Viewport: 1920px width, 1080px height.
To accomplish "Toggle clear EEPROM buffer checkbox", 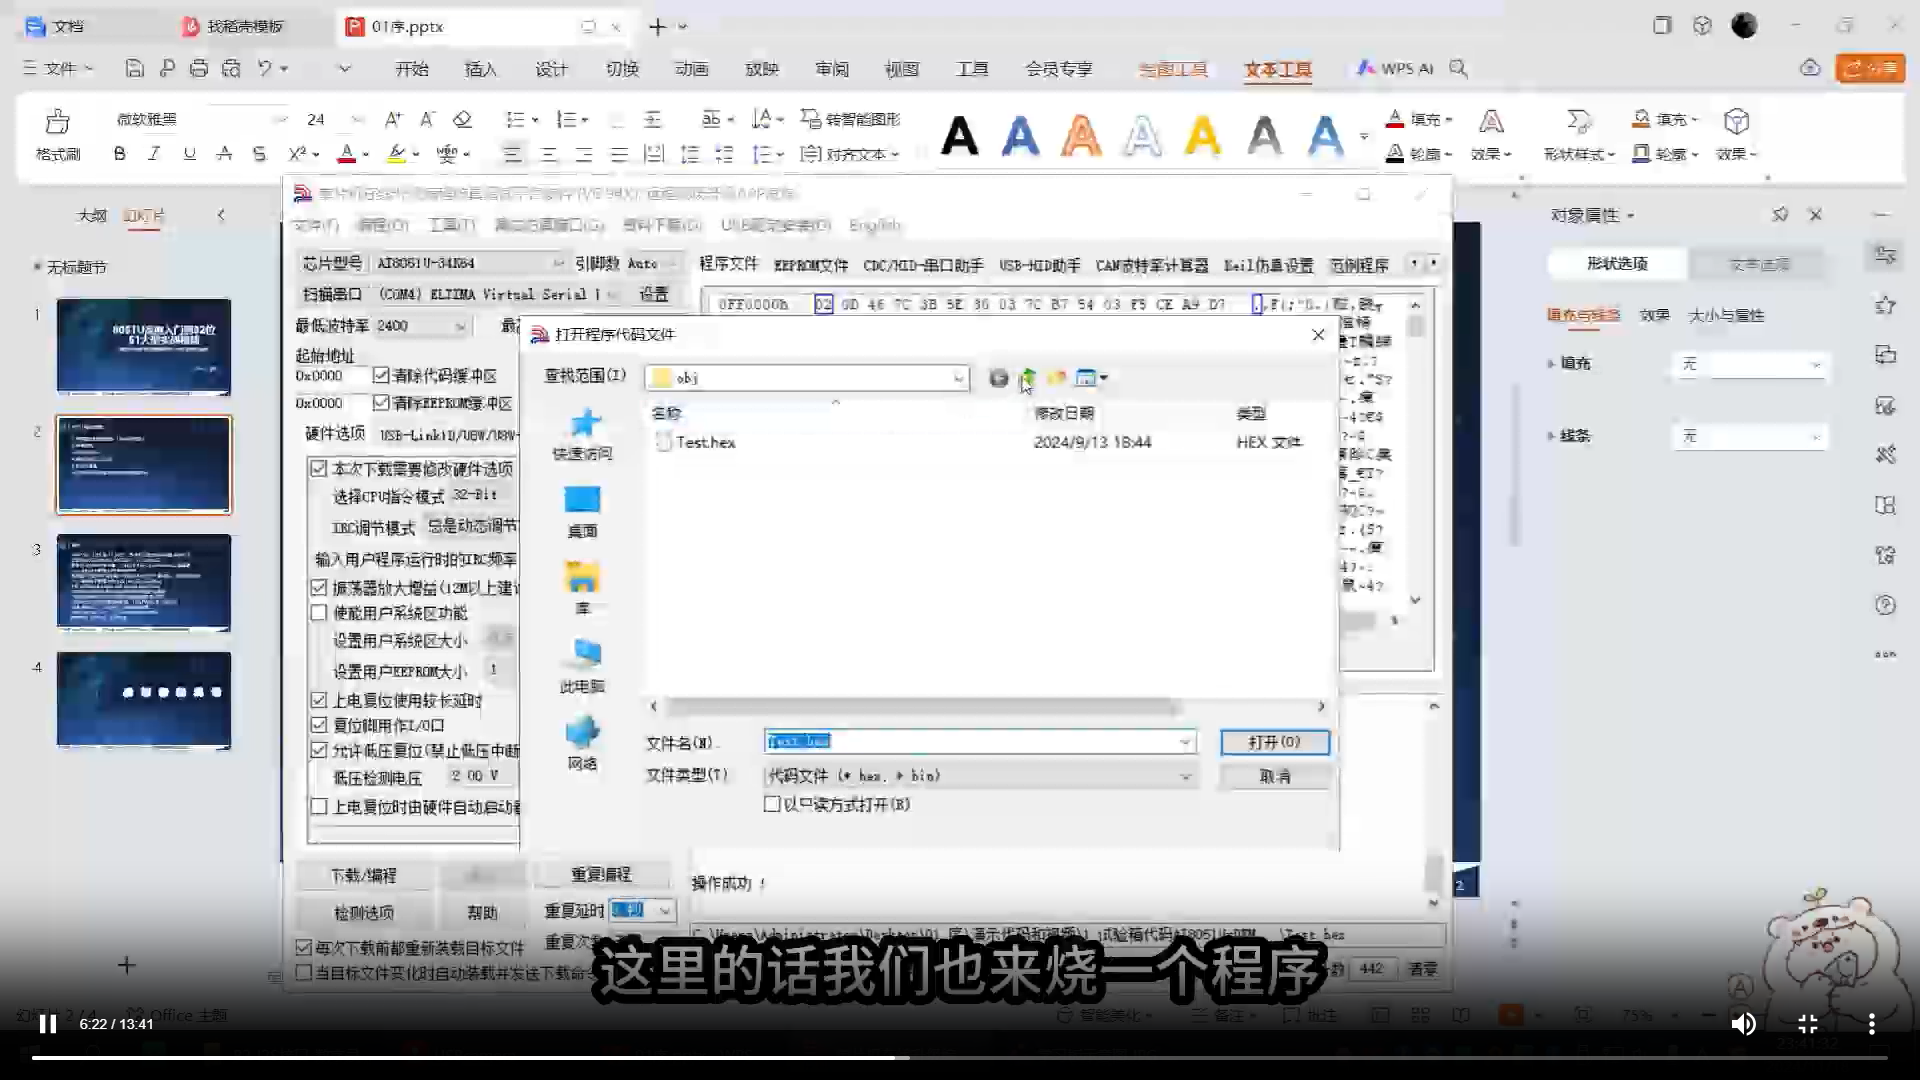I will click(381, 403).
